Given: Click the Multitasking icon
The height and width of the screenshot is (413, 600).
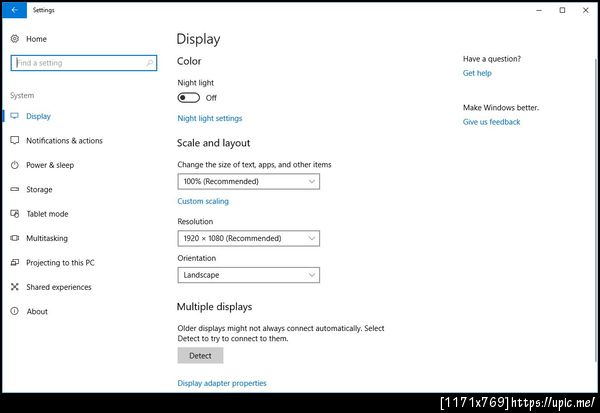Looking at the screenshot, I should 15,238.
